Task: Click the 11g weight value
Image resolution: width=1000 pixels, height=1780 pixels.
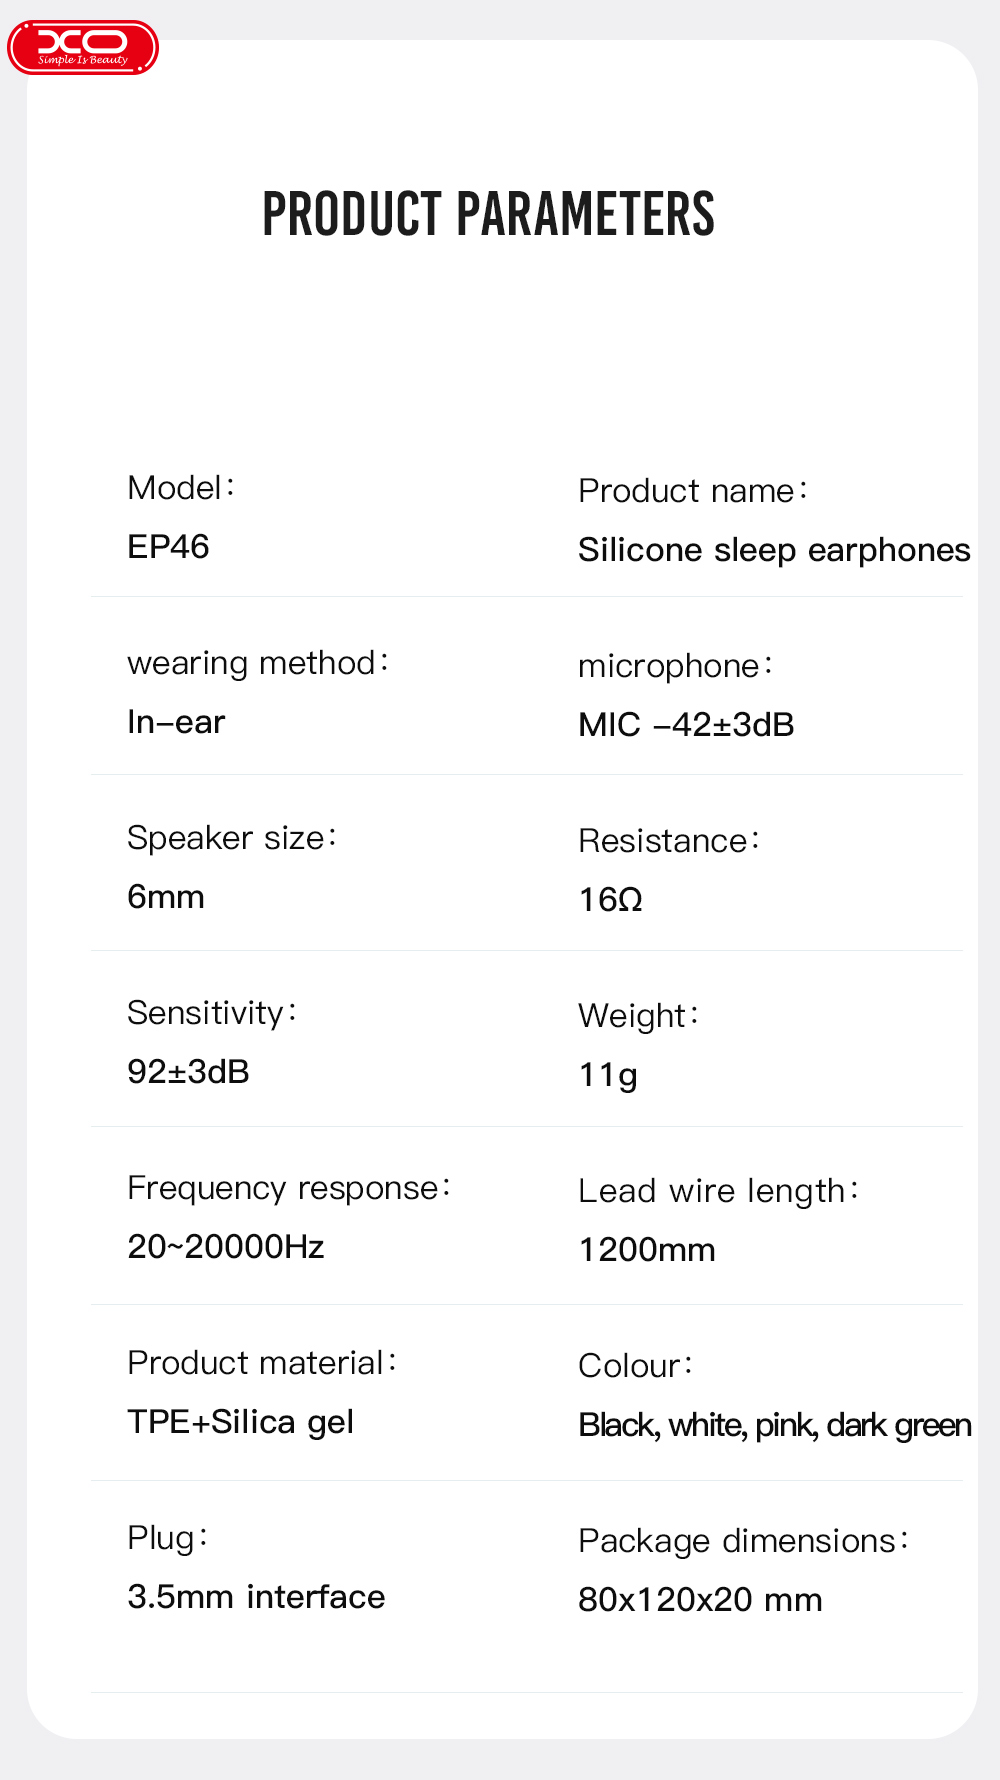Action: pos(608,1075)
